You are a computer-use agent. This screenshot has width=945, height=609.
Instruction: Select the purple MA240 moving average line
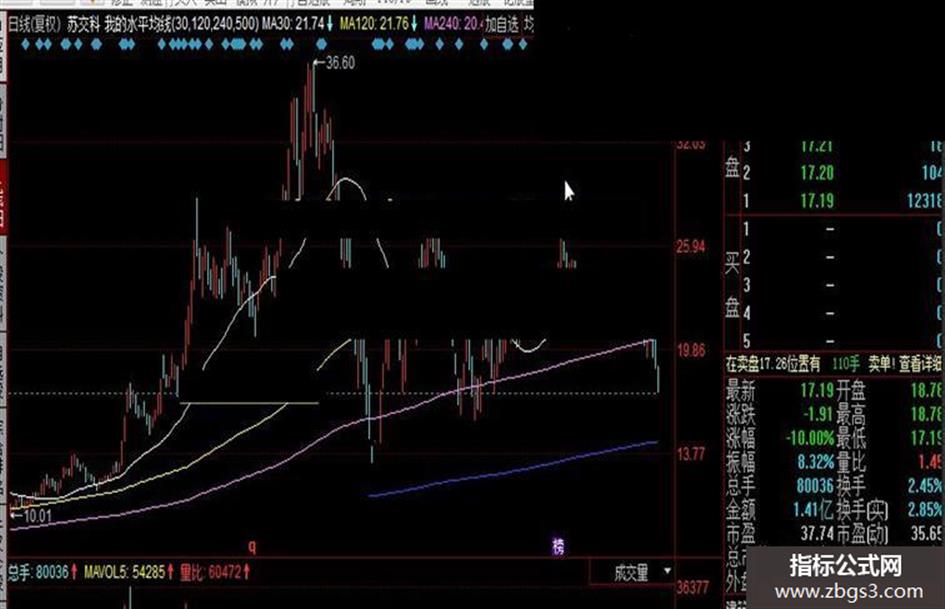(331, 434)
